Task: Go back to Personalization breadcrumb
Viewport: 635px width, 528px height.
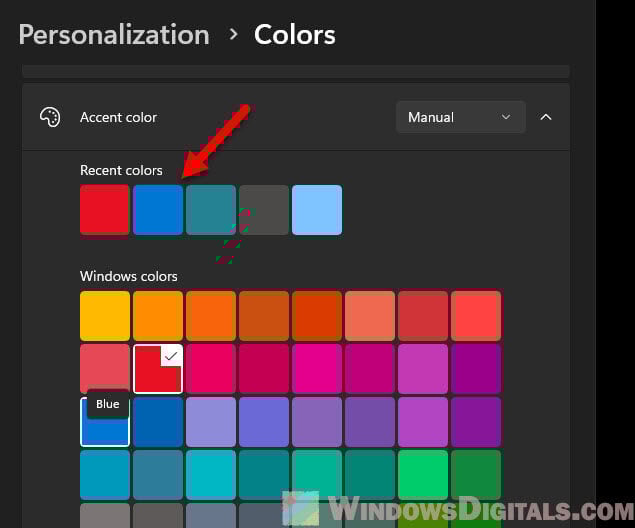Action: click(114, 34)
